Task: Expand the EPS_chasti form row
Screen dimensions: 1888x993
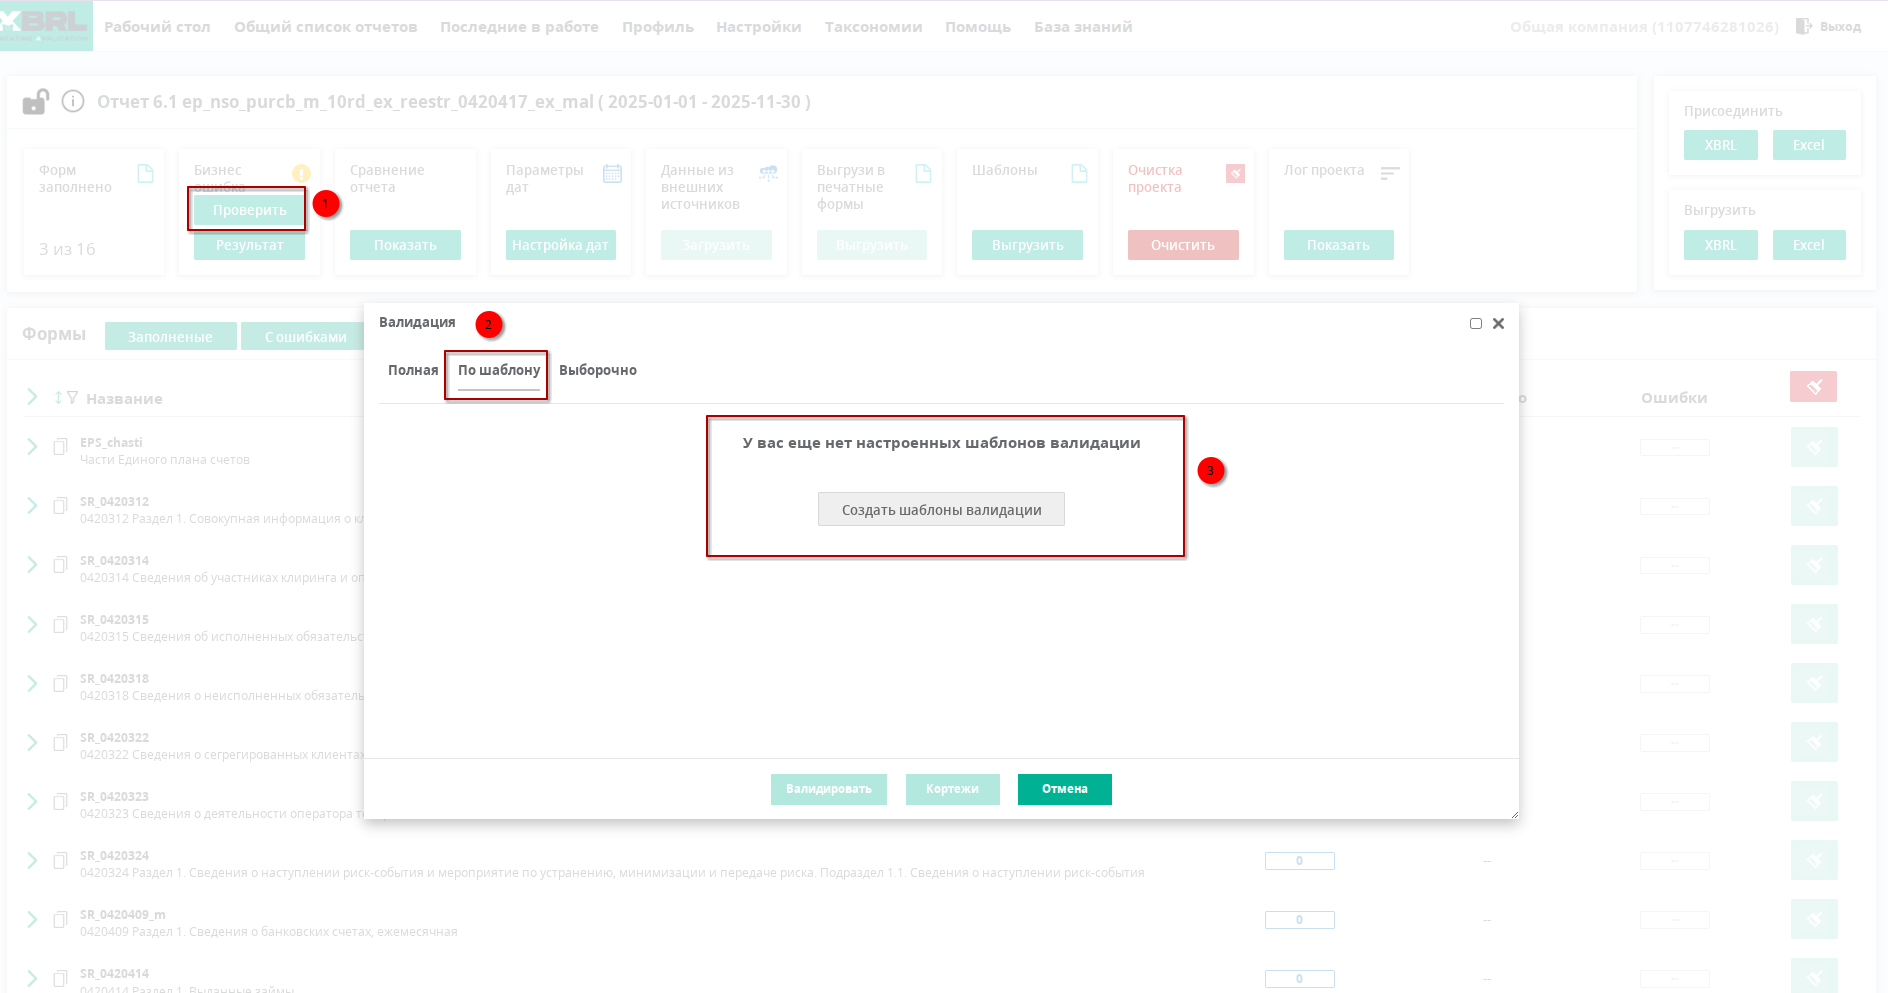Action: click(32, 447)
